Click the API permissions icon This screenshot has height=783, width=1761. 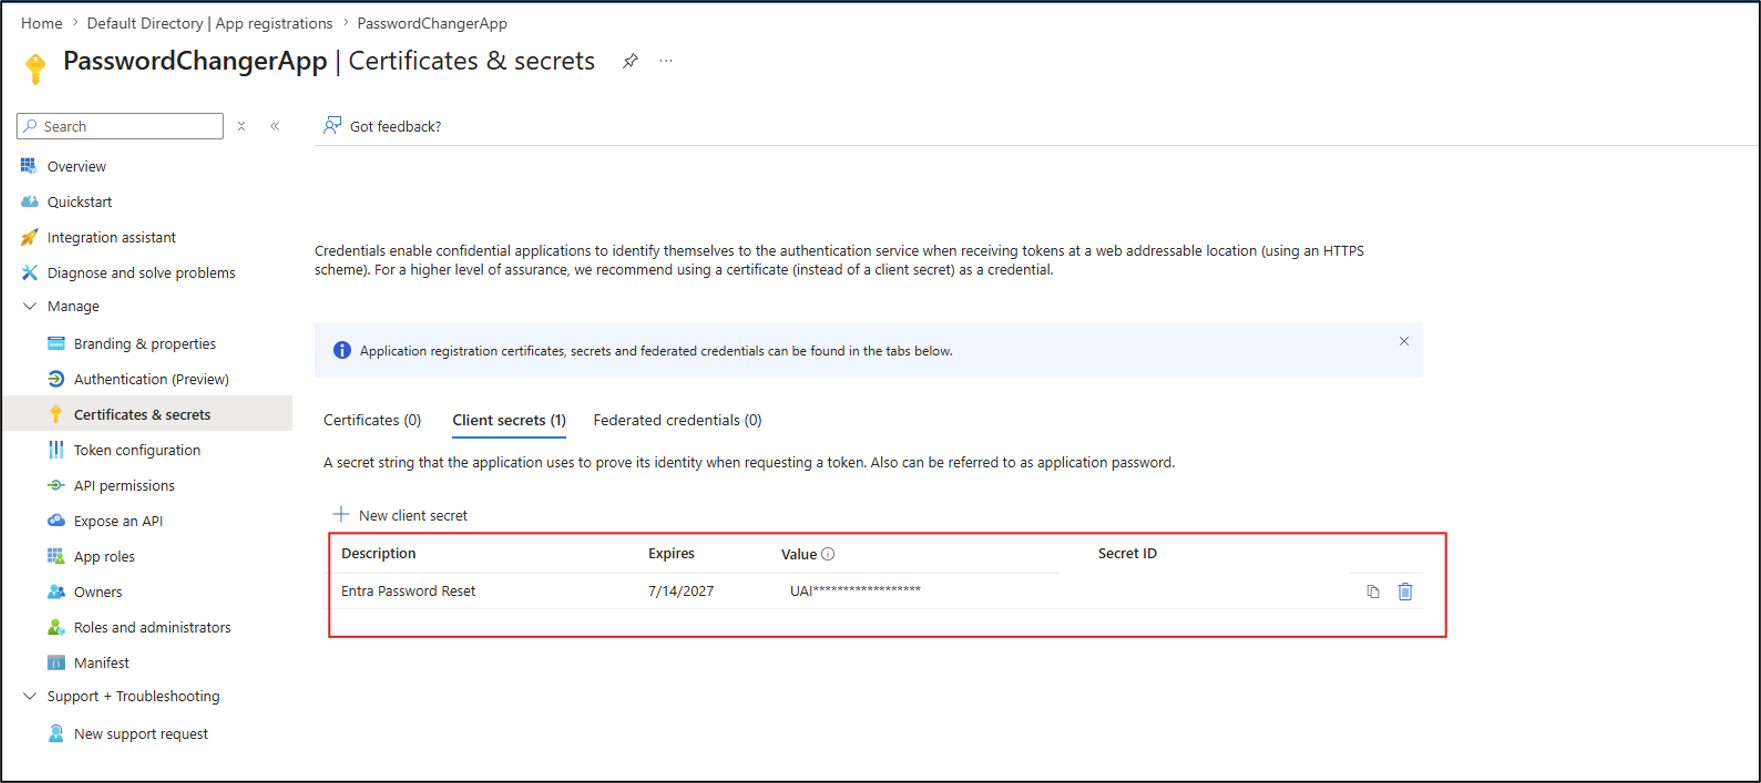point(56,486)
